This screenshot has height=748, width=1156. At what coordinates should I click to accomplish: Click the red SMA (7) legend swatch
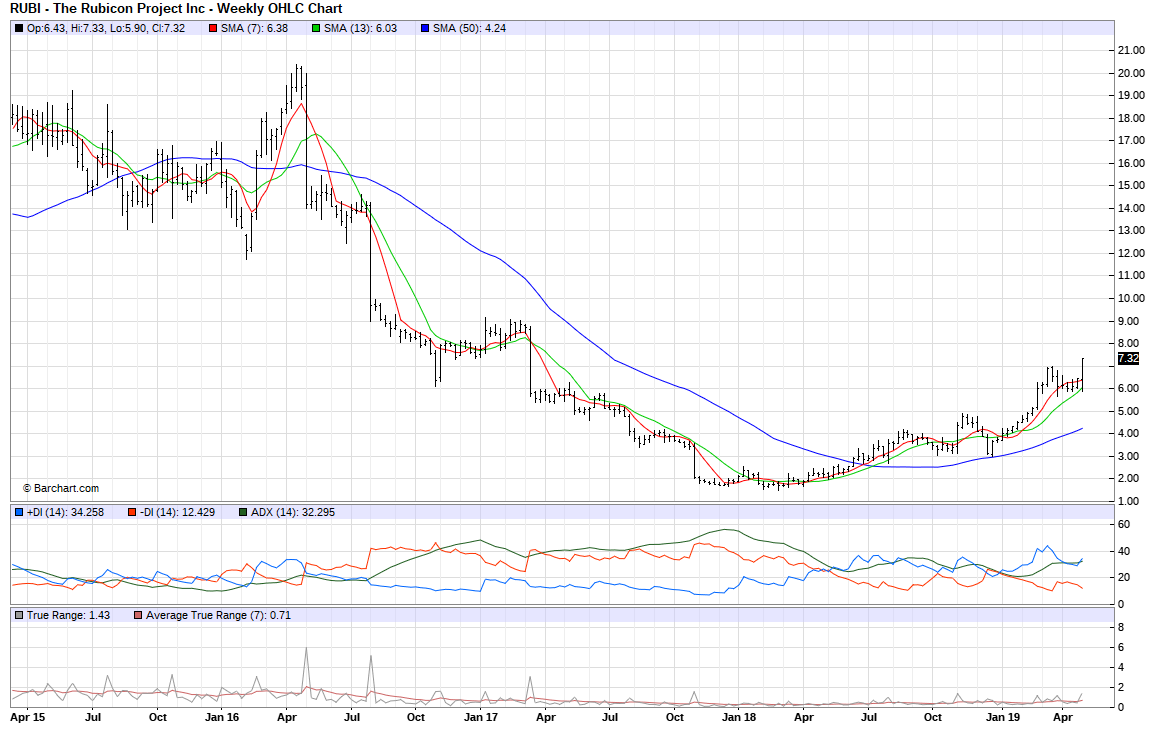pyautogui.click(x=213, y=29)
